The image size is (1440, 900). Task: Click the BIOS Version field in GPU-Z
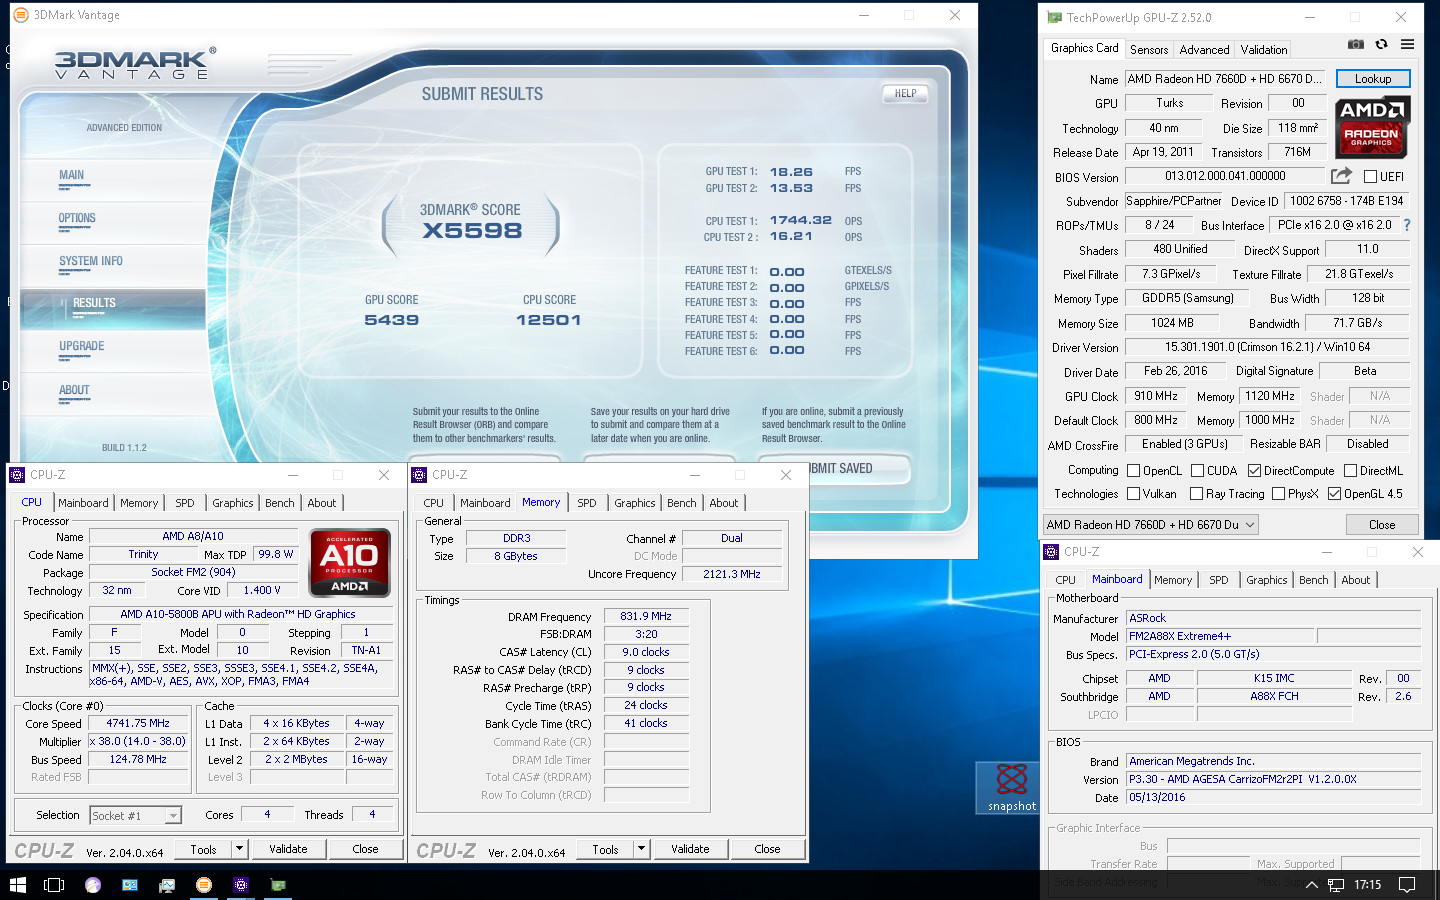pyautogui.click(x=1225, y=176)
